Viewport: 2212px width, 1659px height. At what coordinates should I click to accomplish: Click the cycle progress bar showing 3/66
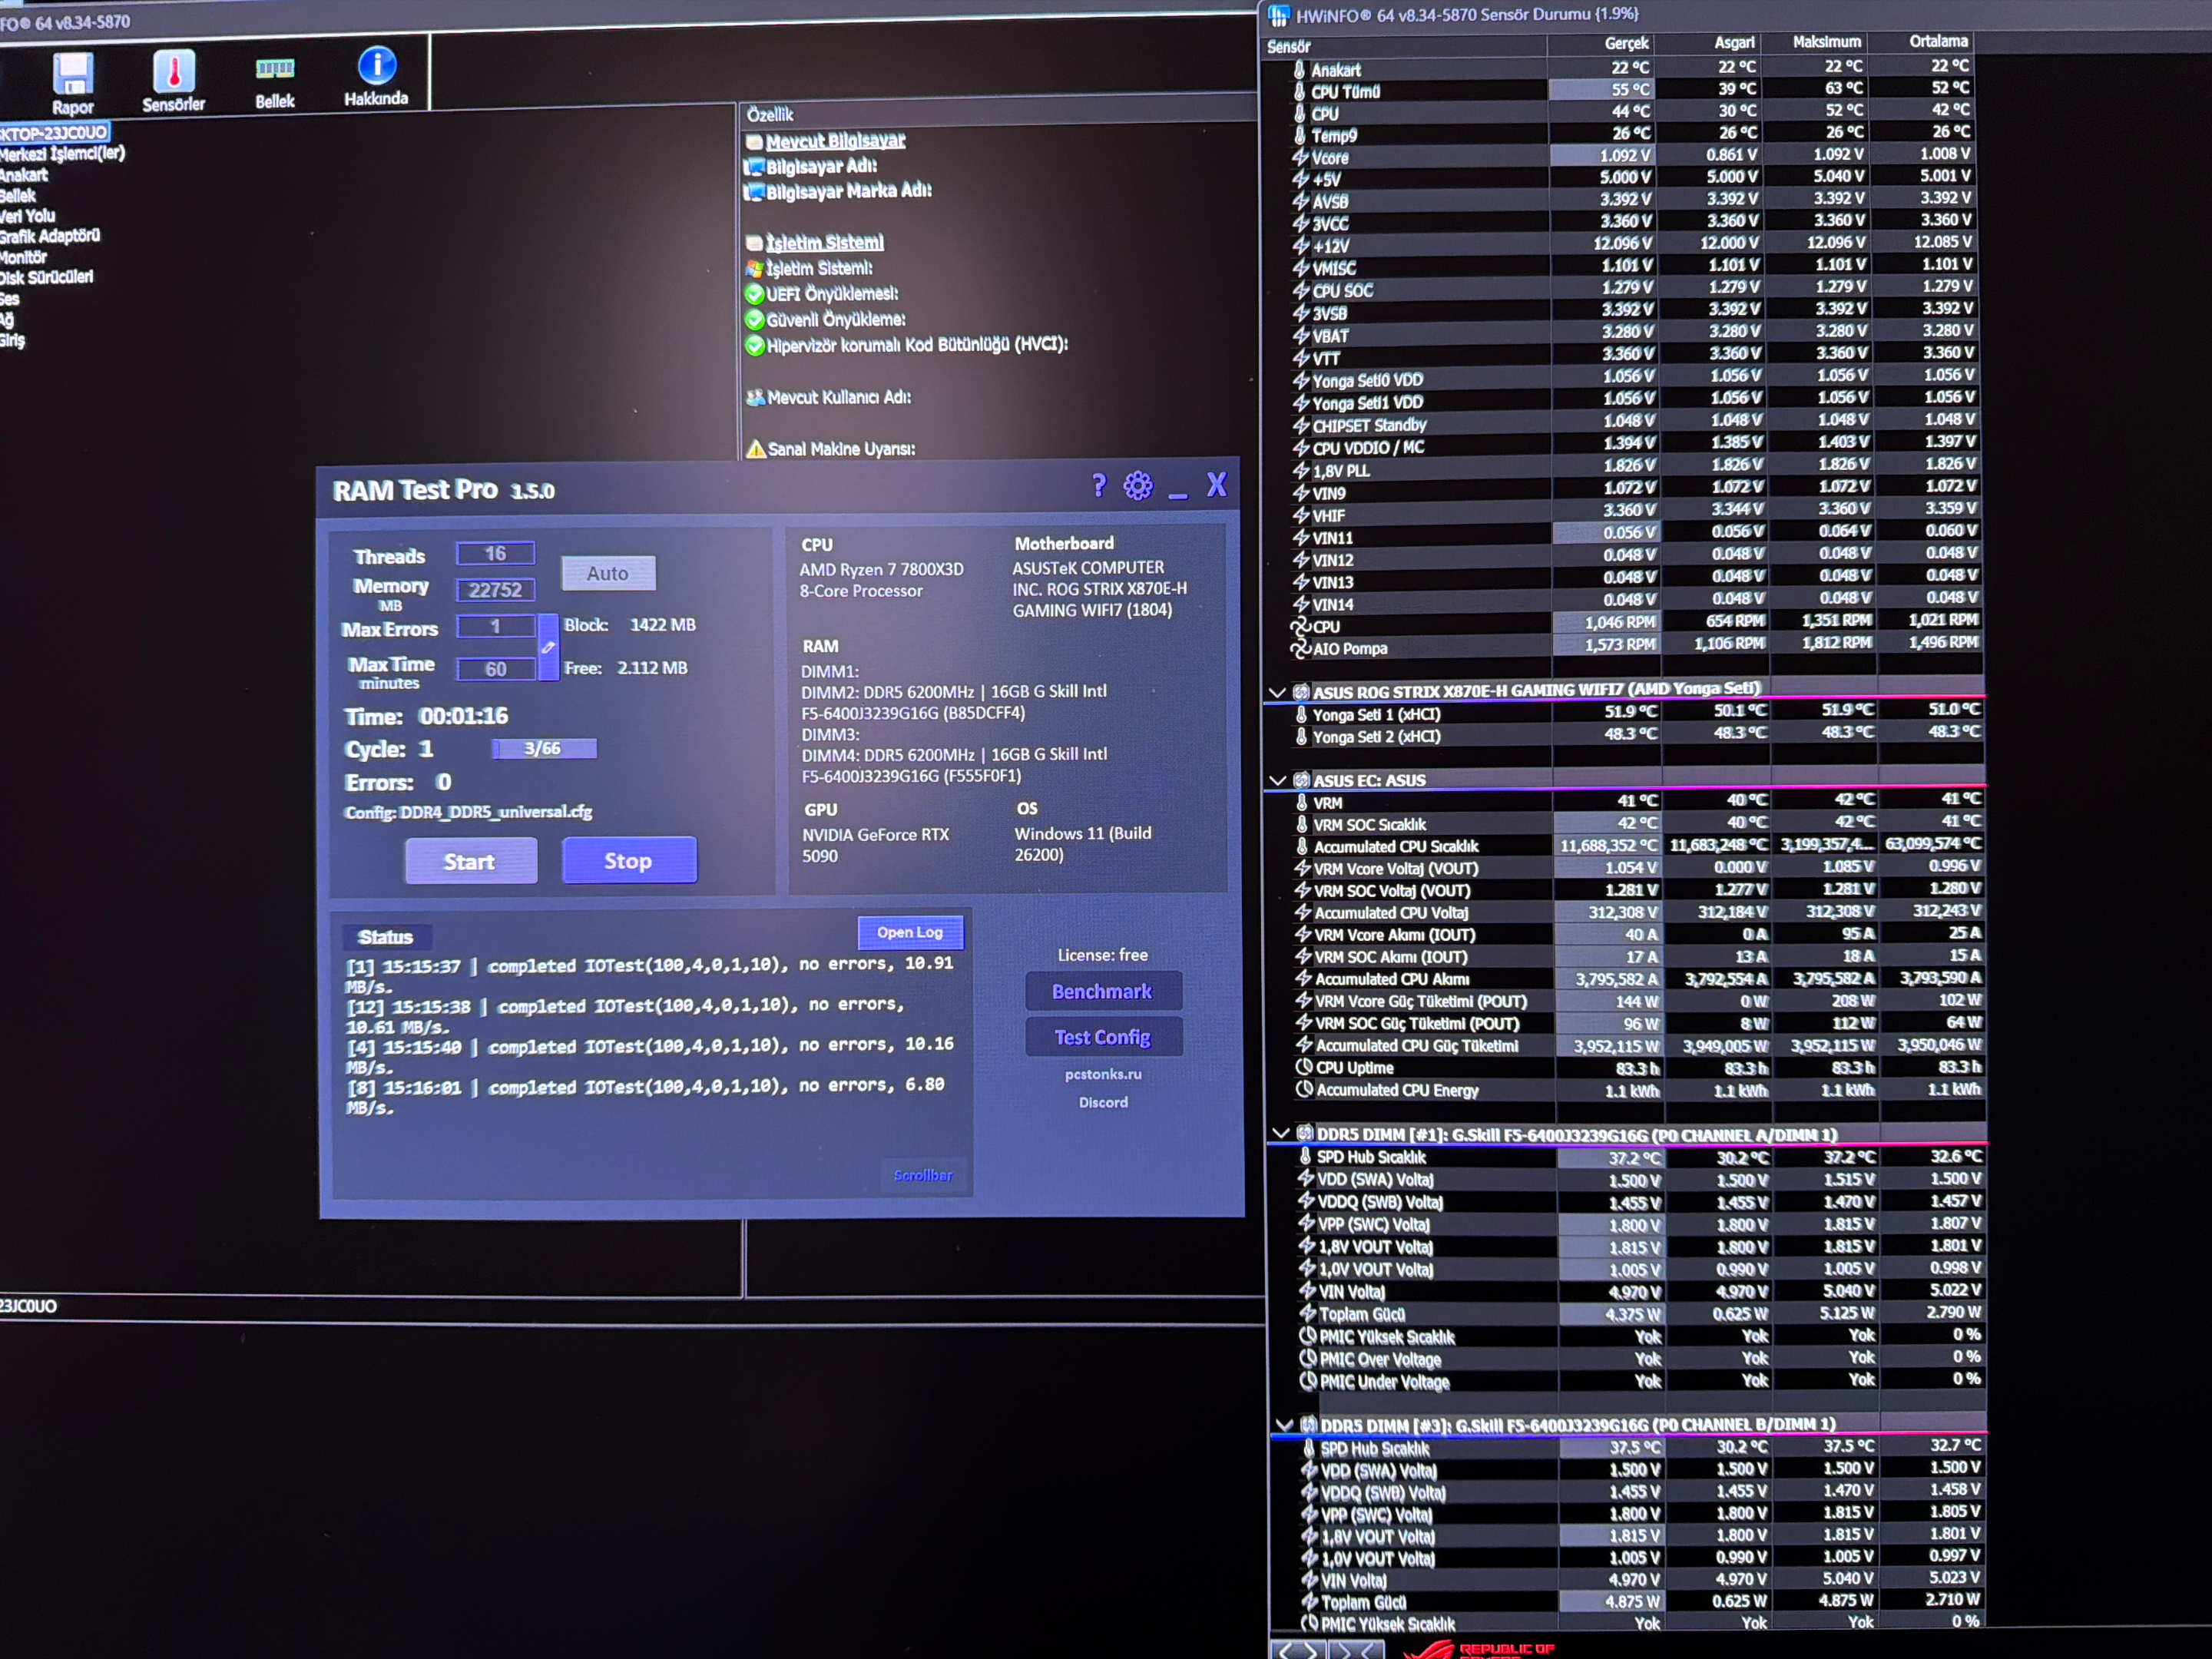(544, 748)
